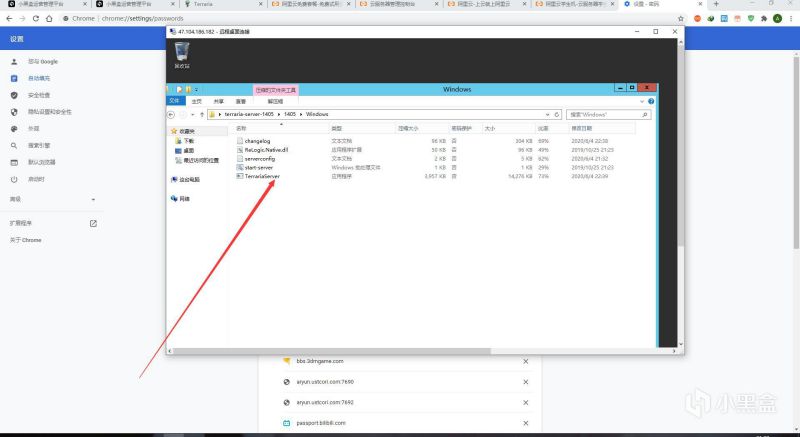Select 下载 (Downloads) in navigation pane
800x437 pixels.
point(185,141)
